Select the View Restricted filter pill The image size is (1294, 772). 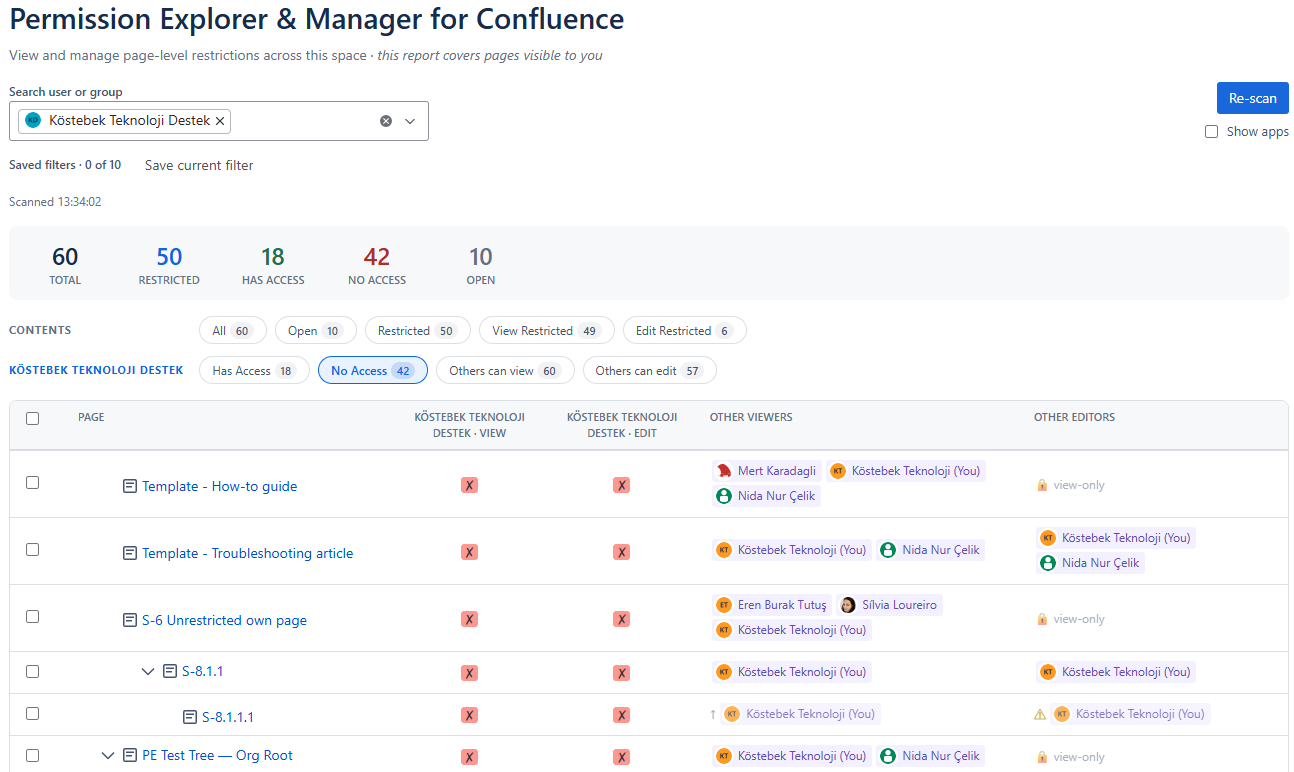(546, 331)
